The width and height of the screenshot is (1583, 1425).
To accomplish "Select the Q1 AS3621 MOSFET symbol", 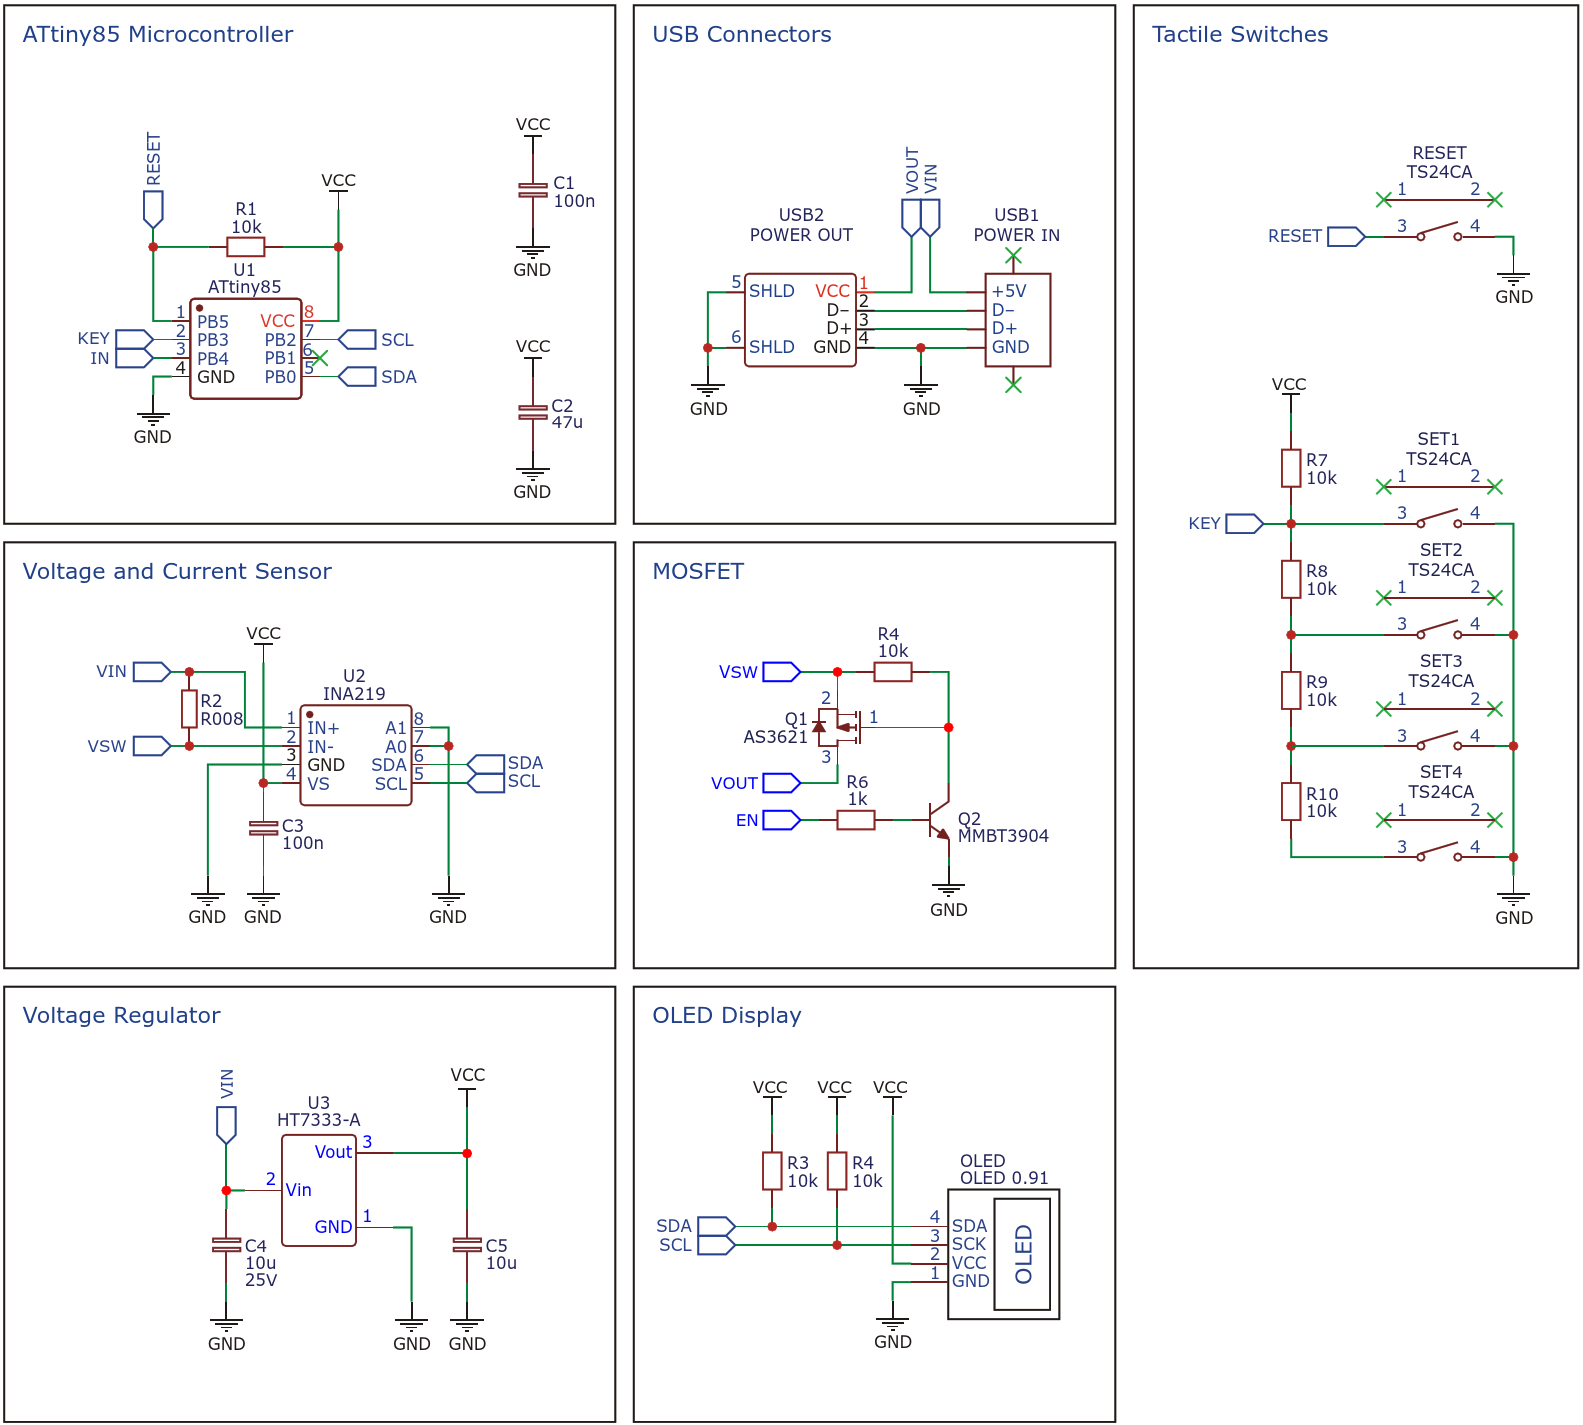I will coord(838,727).
